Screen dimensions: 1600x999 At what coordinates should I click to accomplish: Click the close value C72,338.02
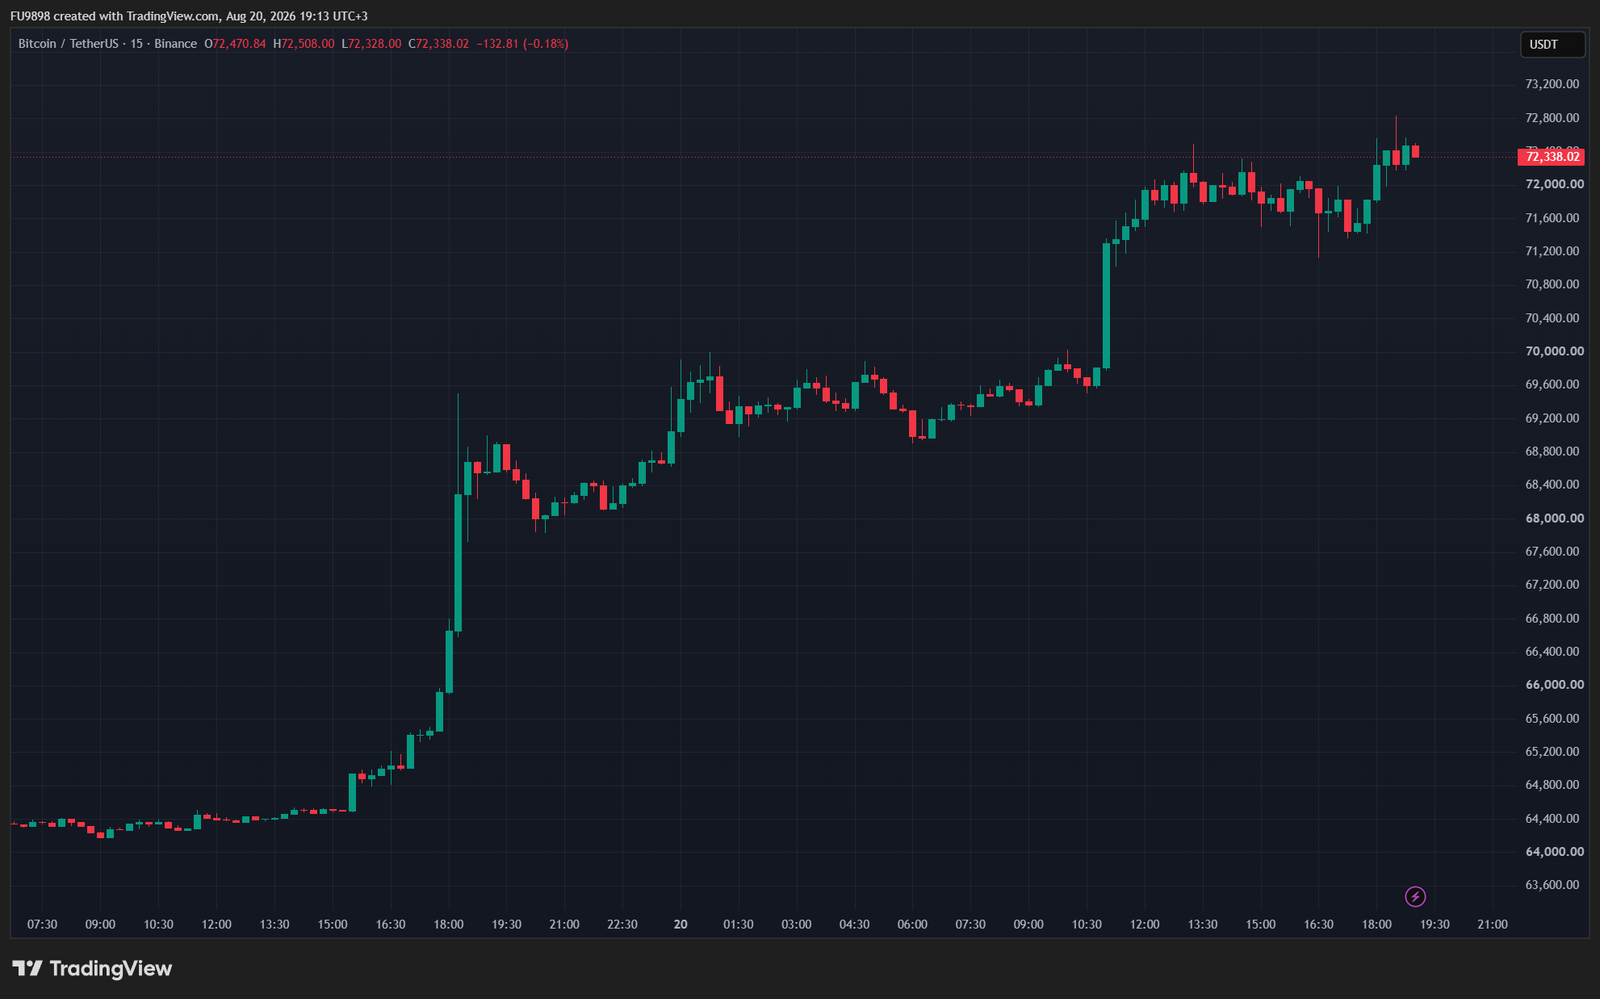(x=438, y=44)
